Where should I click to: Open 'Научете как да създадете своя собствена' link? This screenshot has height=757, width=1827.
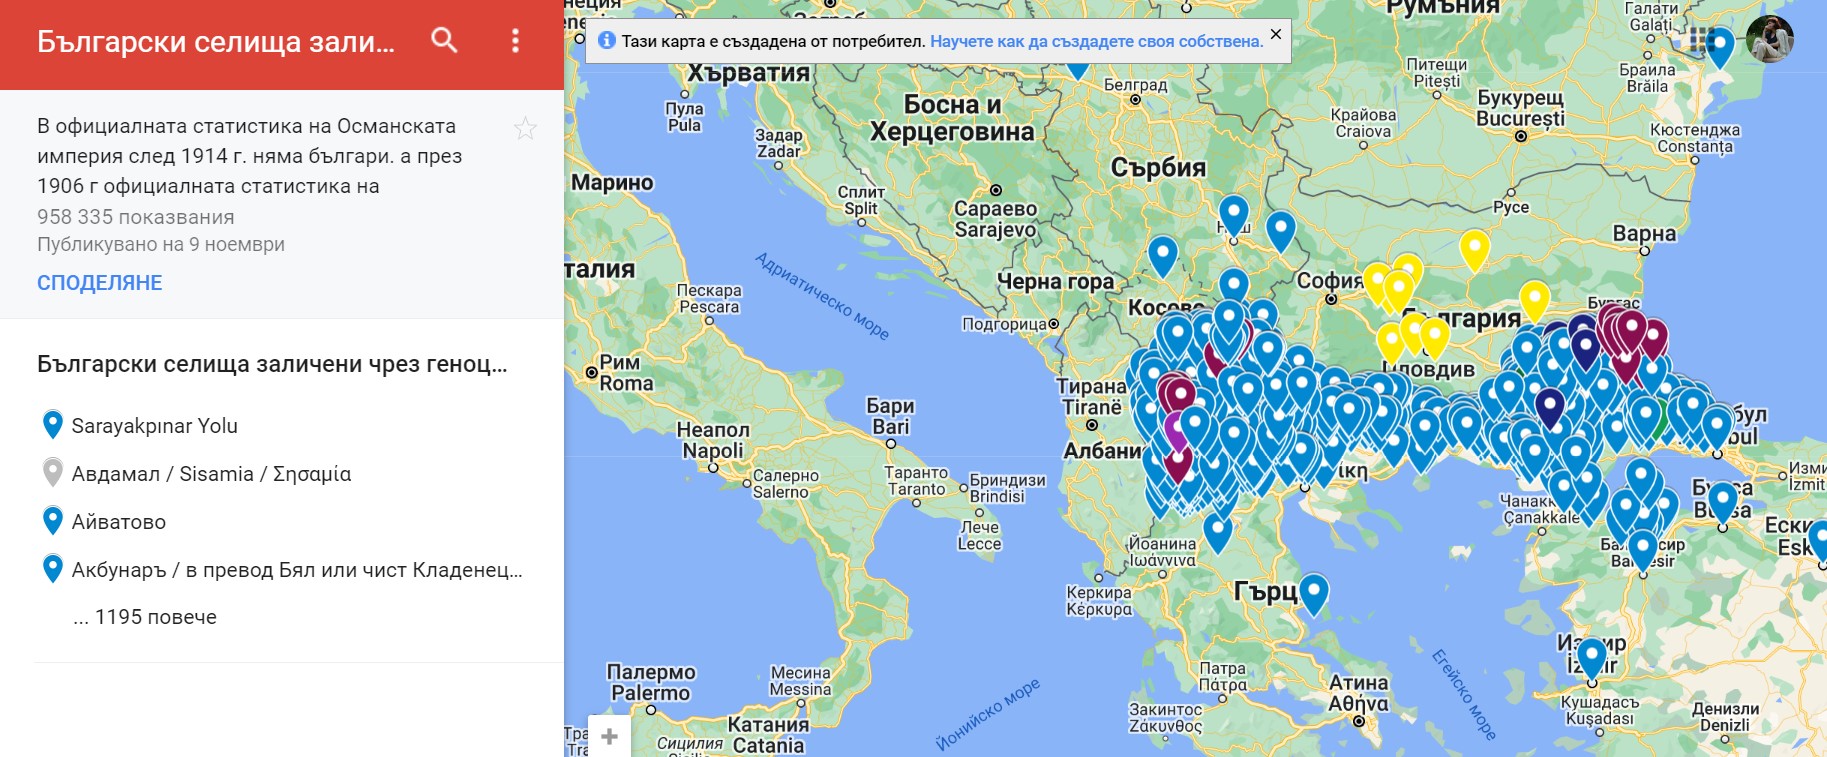pyautogui.click(x=1096, y=42)
